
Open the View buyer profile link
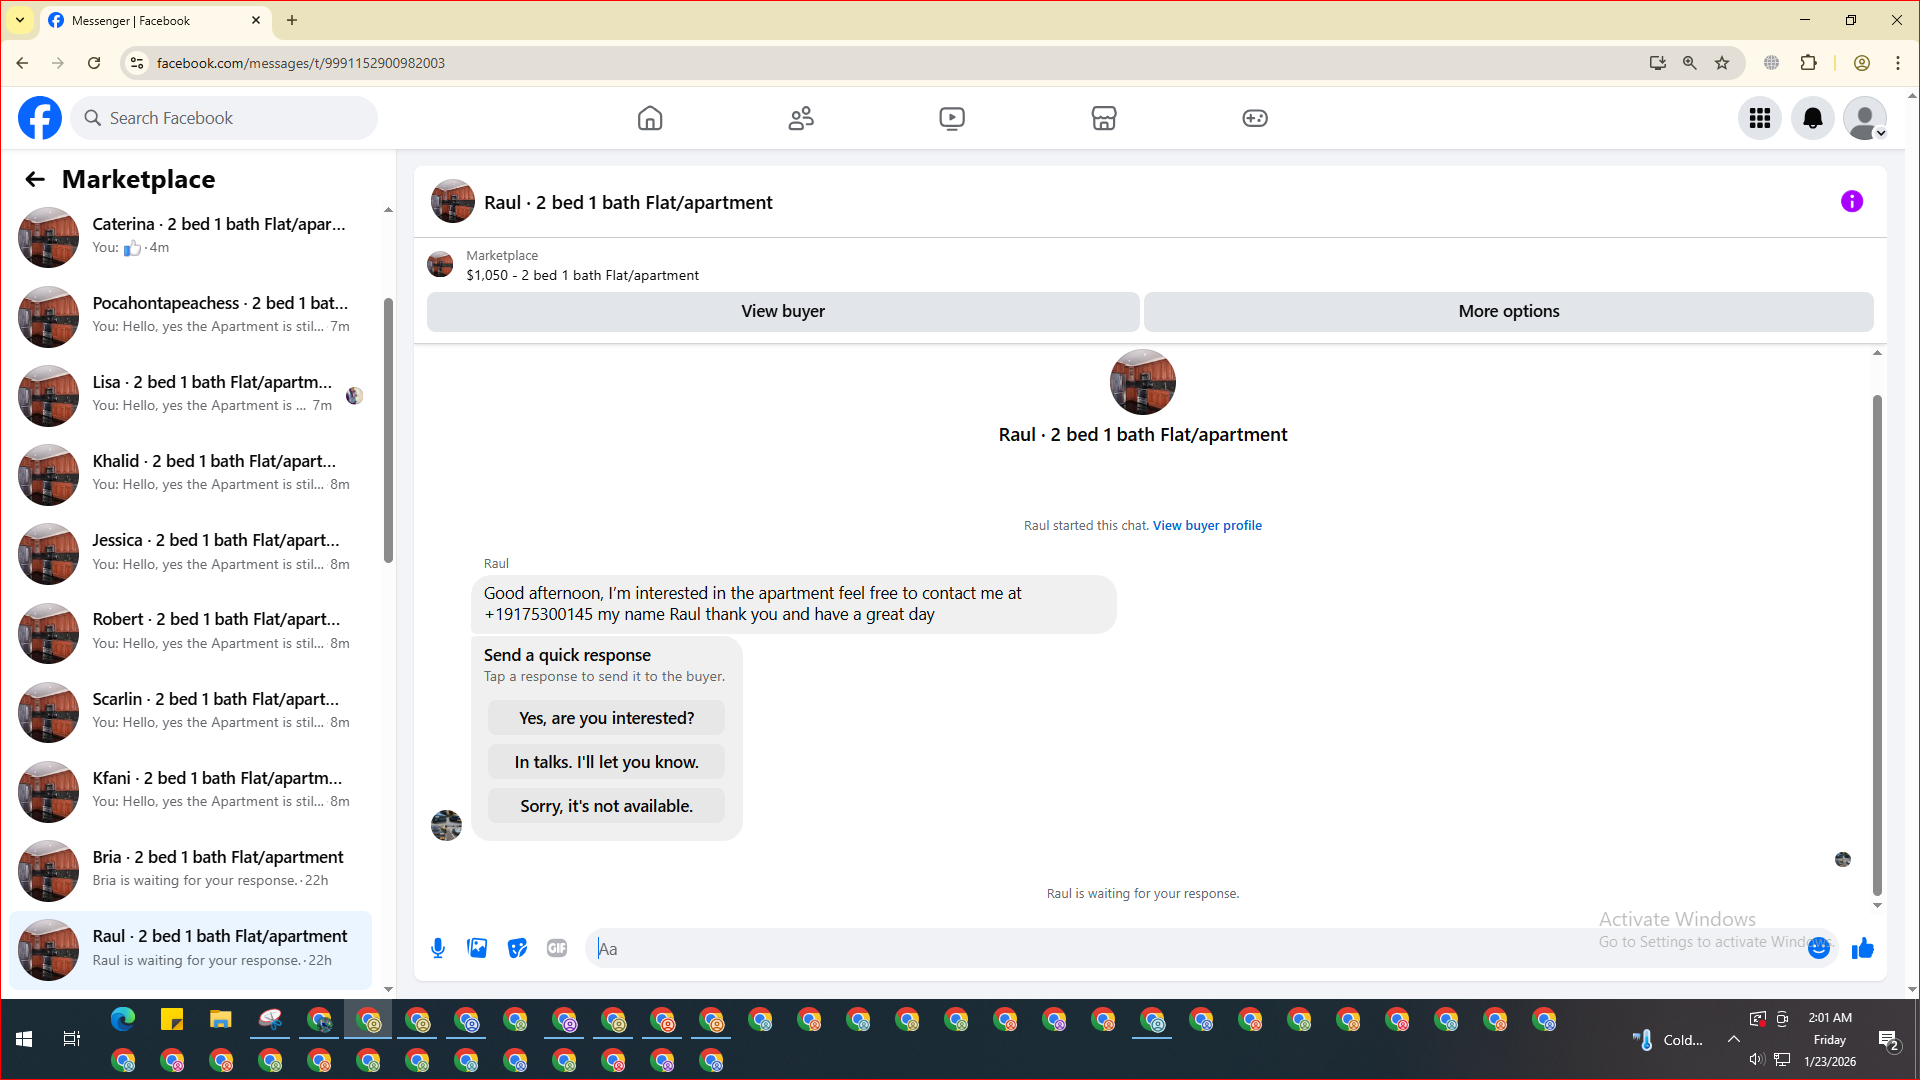click(1207, 526)
